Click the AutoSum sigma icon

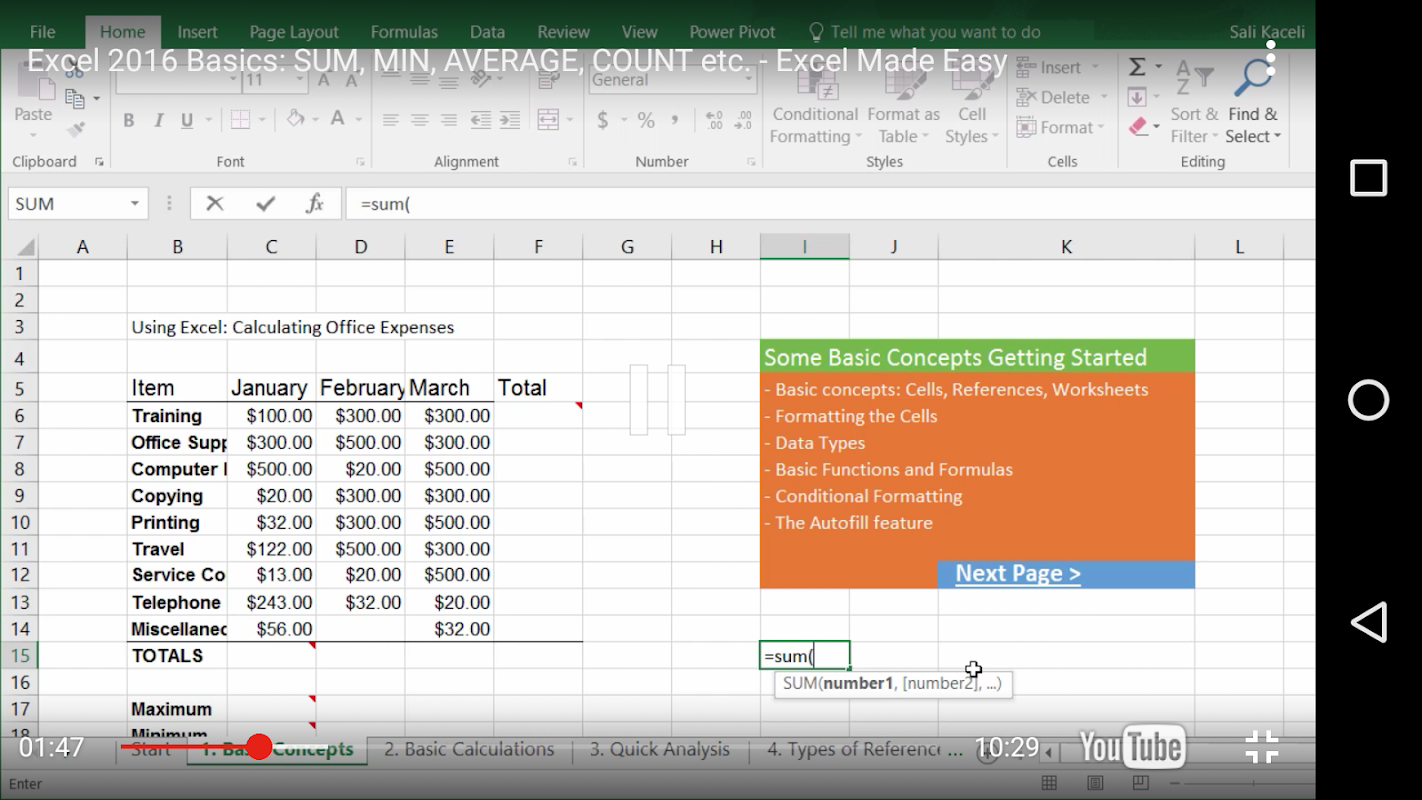tap(1137, 67)
